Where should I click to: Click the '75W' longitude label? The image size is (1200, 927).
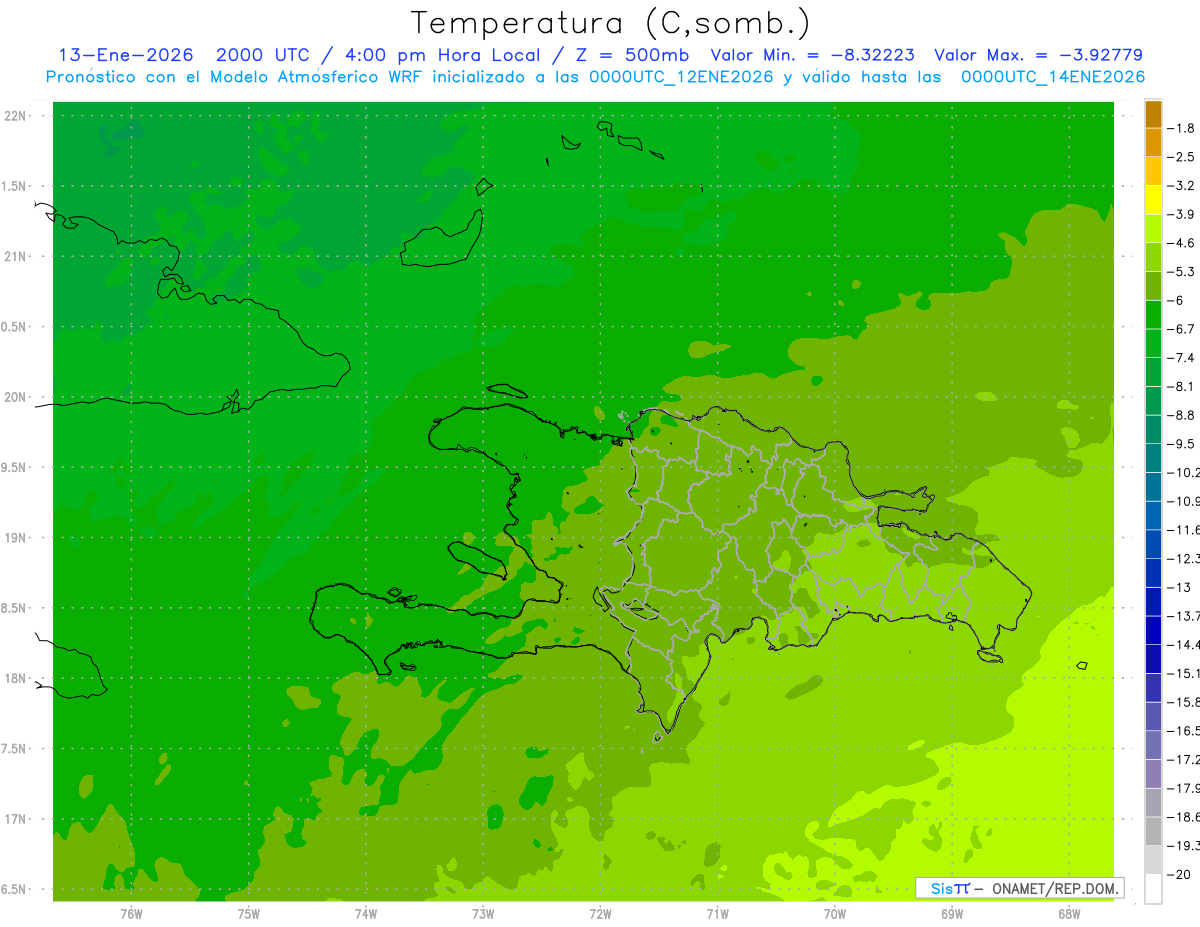pos(249,913)
